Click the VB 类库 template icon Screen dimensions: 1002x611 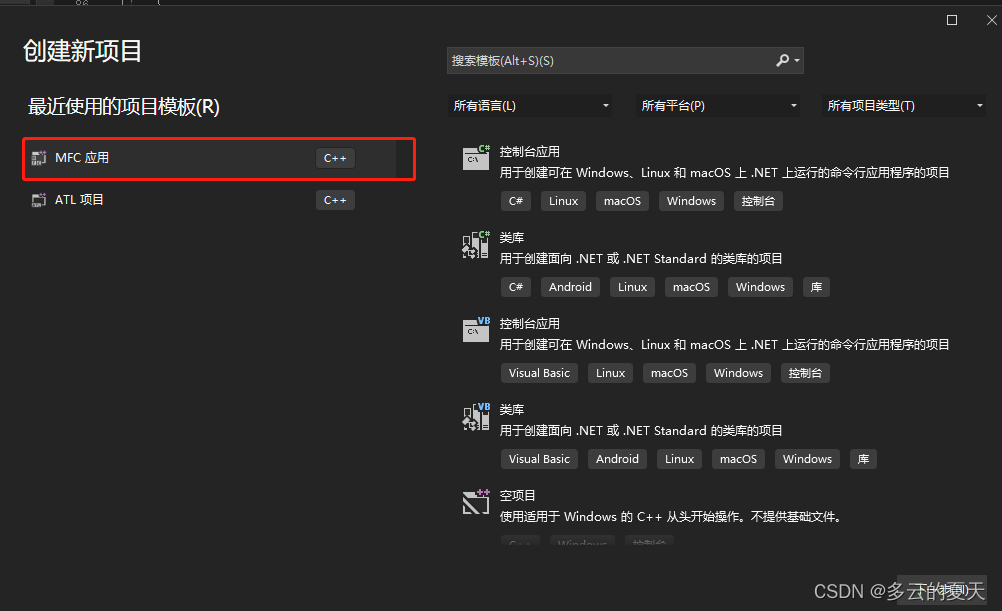[476, 416]
